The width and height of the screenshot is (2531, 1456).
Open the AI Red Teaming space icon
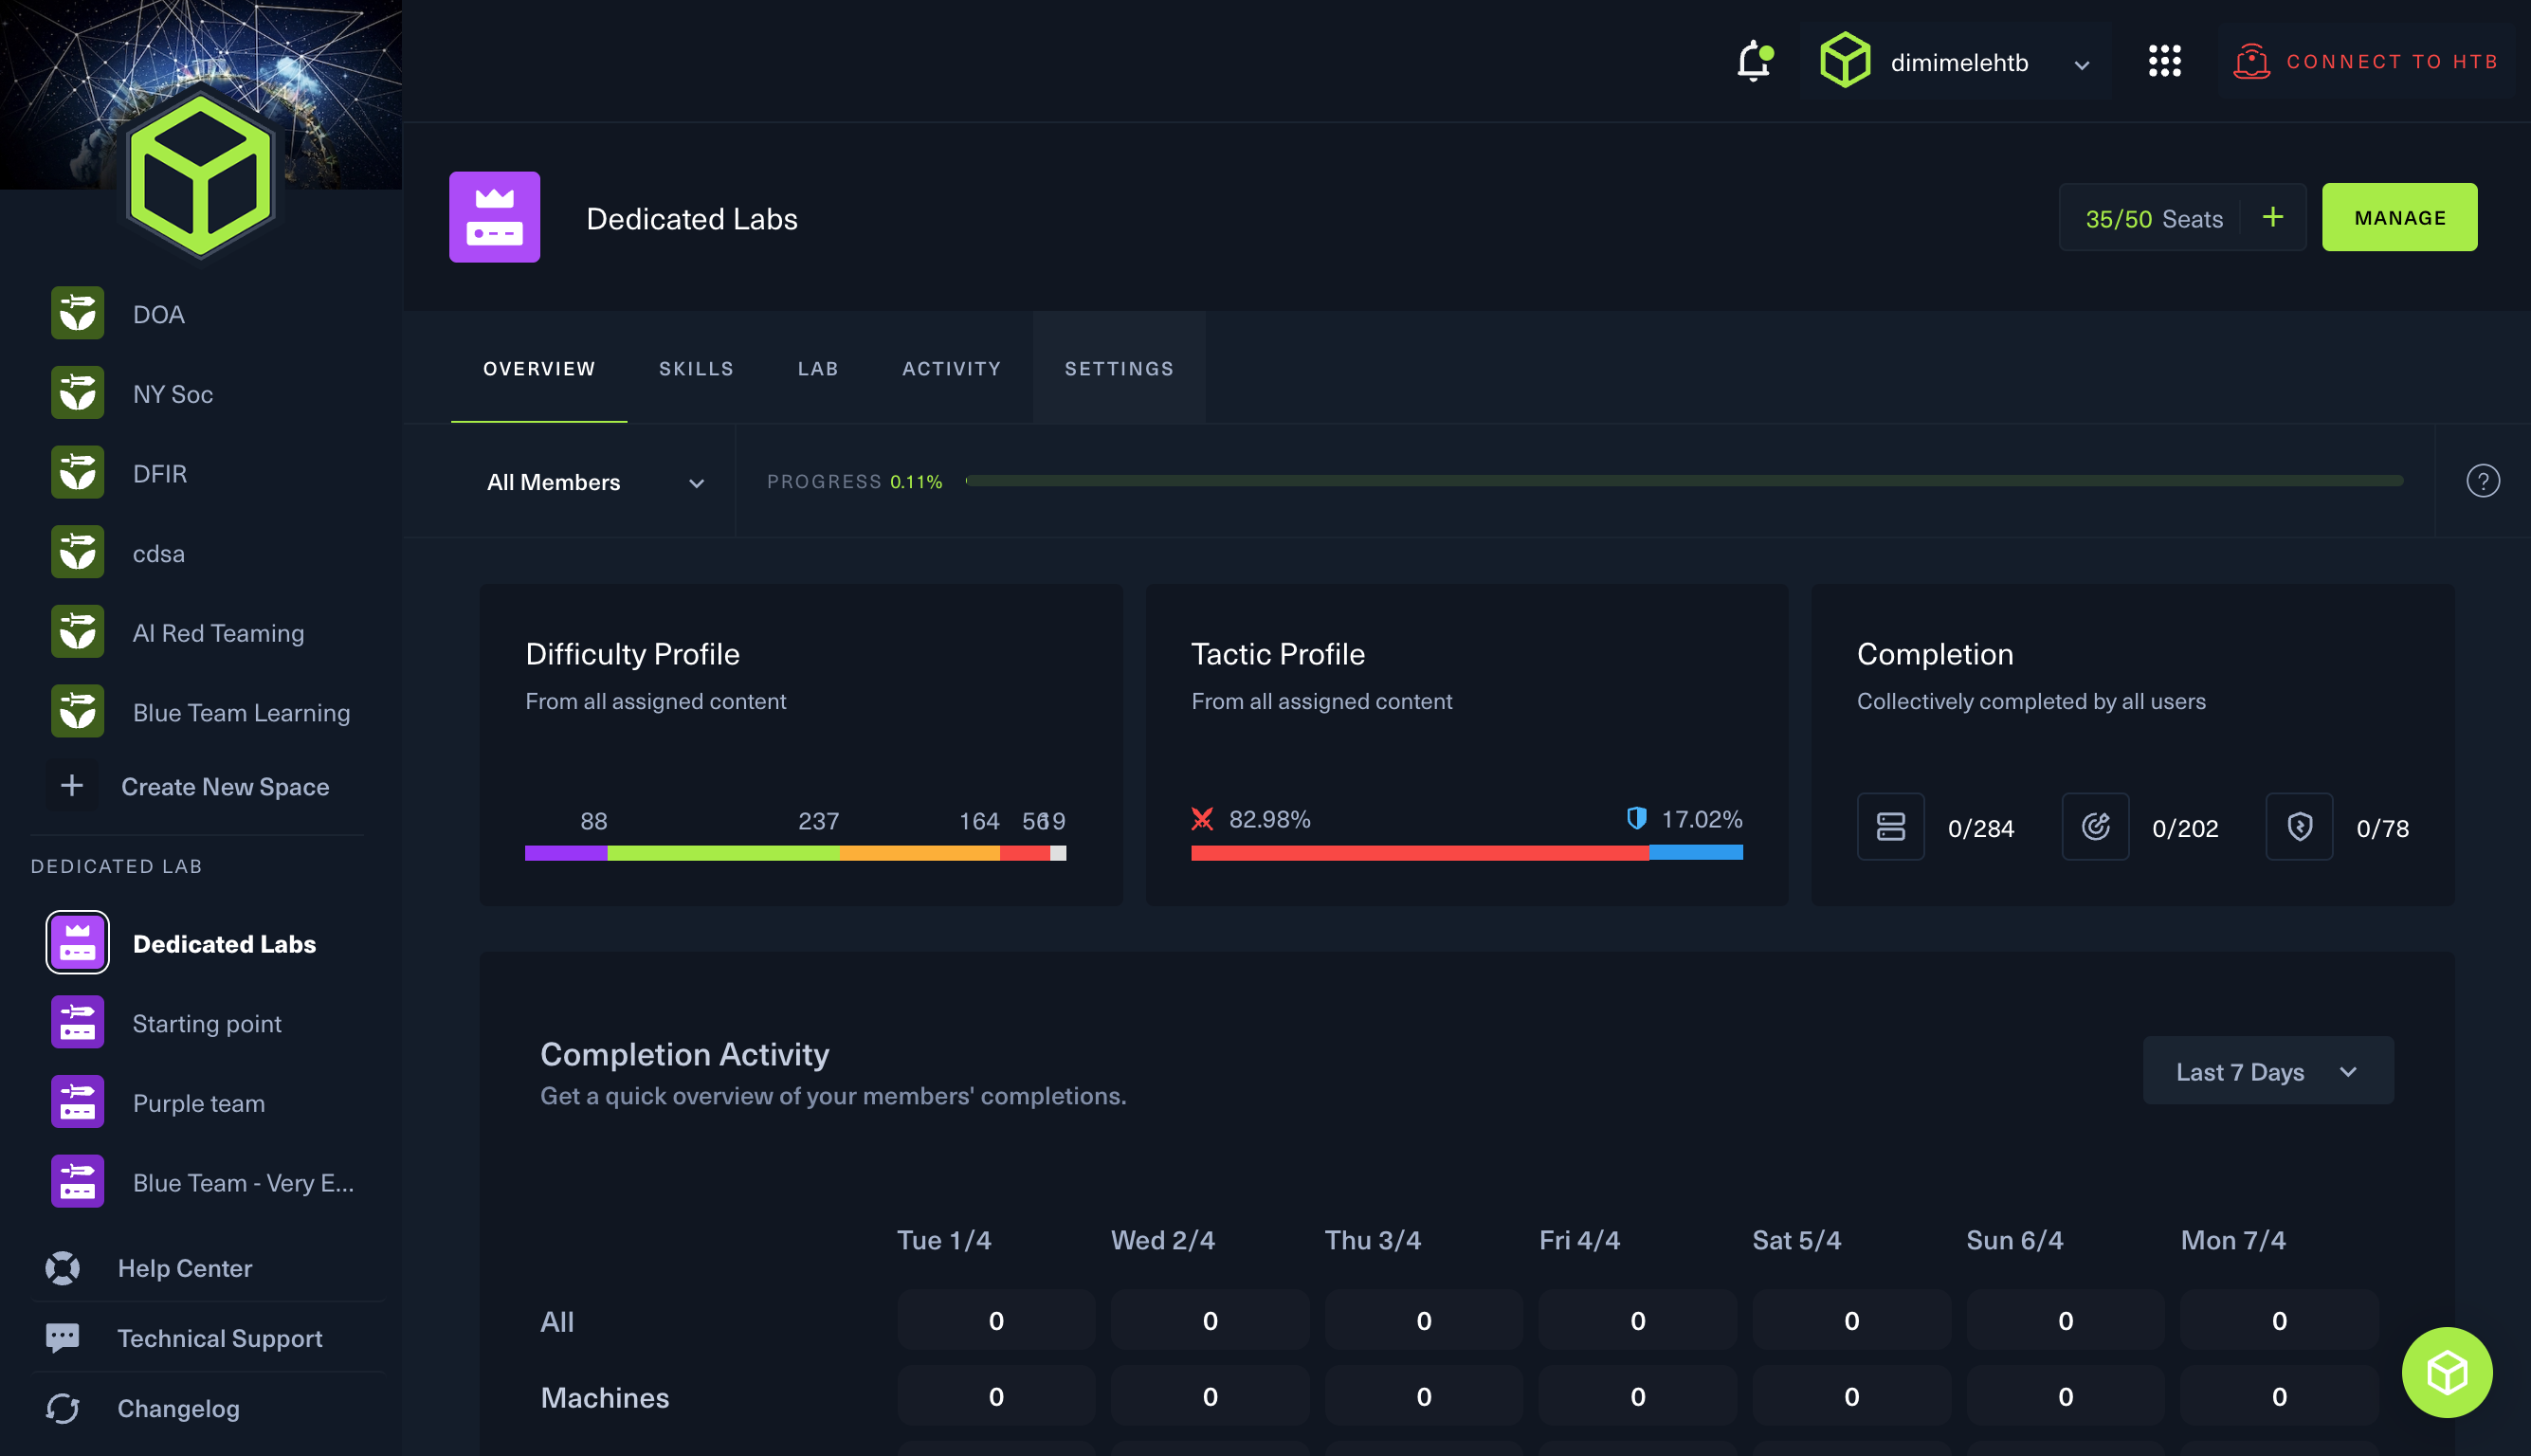click(x=77, y=632)
